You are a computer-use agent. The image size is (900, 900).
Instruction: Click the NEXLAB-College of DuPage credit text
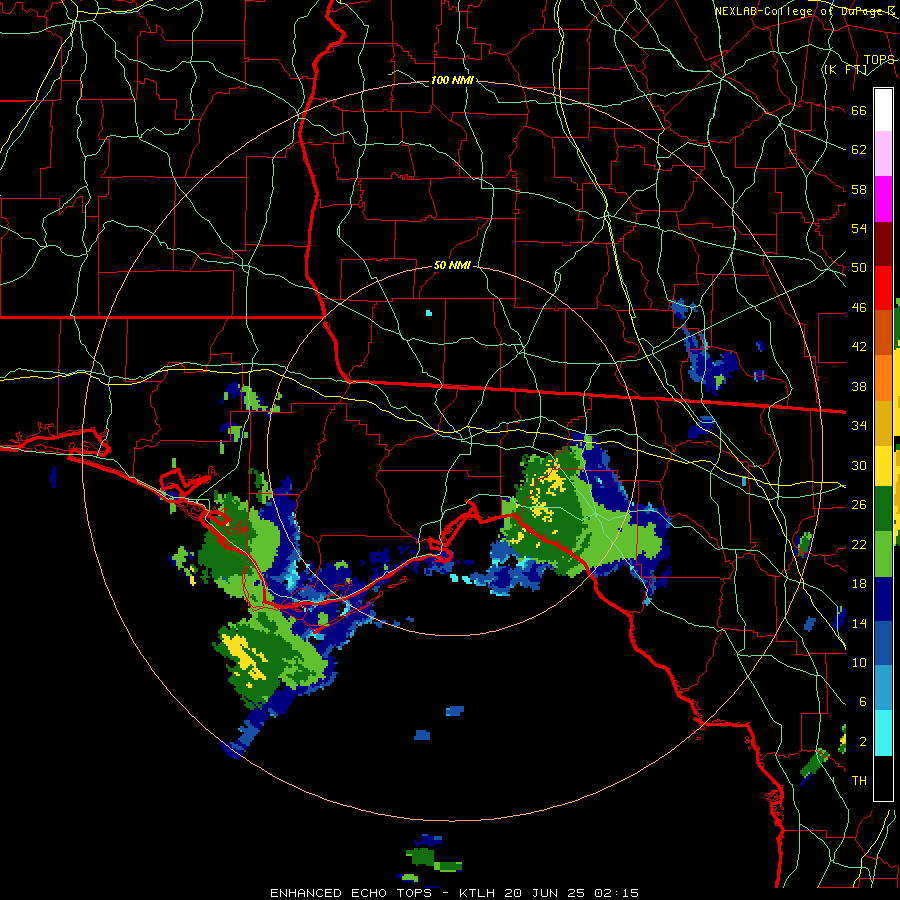804,11
